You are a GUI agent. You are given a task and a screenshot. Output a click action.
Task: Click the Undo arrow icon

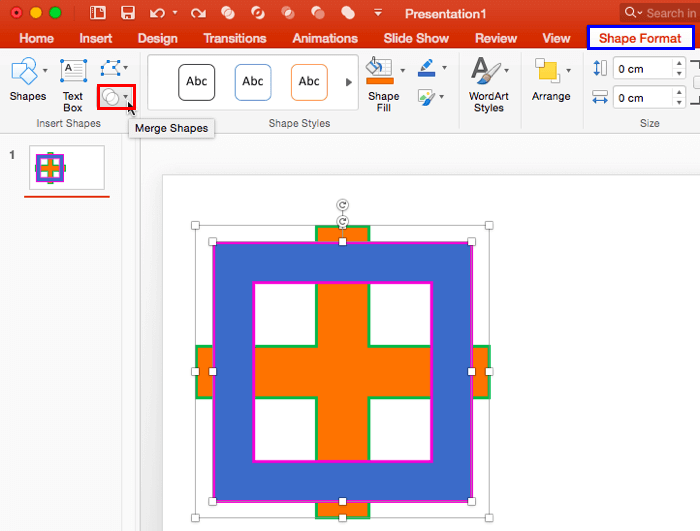(x=157, y=13)
